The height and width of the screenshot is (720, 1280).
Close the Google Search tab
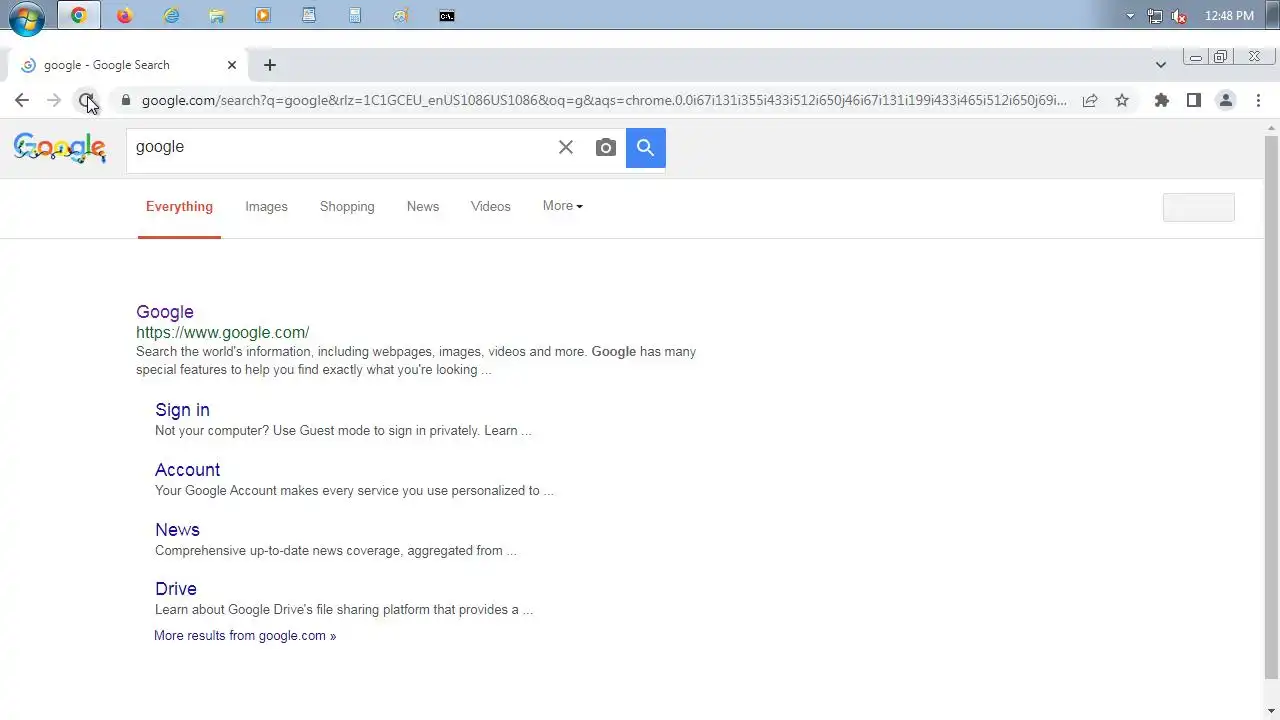coord(232,65)
